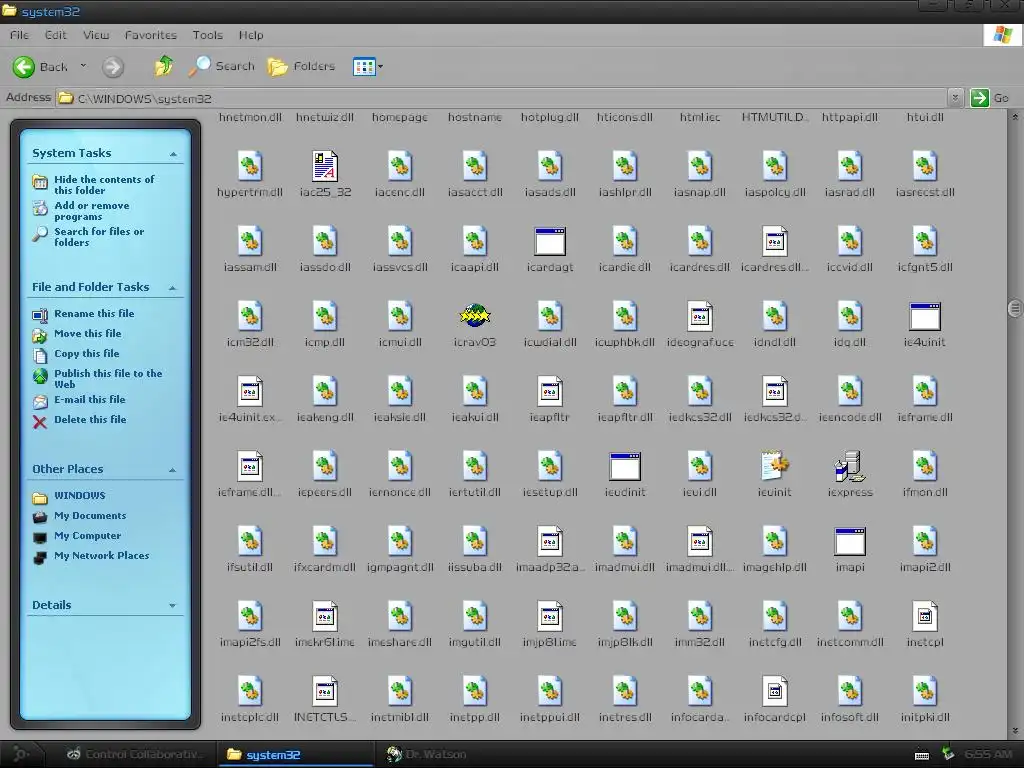This screenshot has height=768, width=1024.
Task: Click Publish this file to the Web
Action: coord(108,379)
